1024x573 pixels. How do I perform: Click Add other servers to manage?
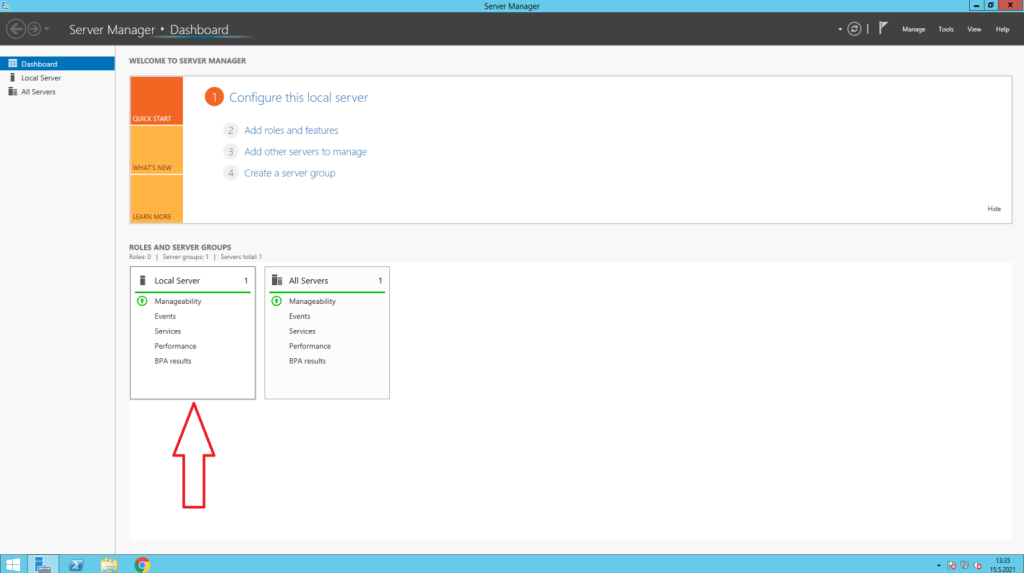[305, 152]
